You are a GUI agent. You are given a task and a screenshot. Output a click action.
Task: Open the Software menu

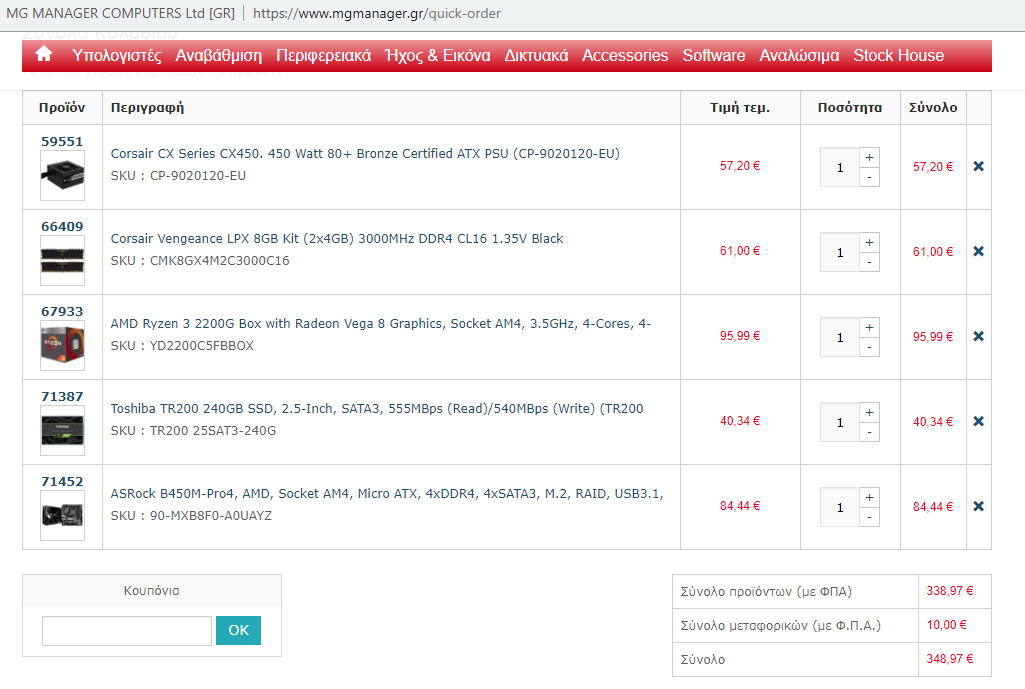(x=714, y=56)
